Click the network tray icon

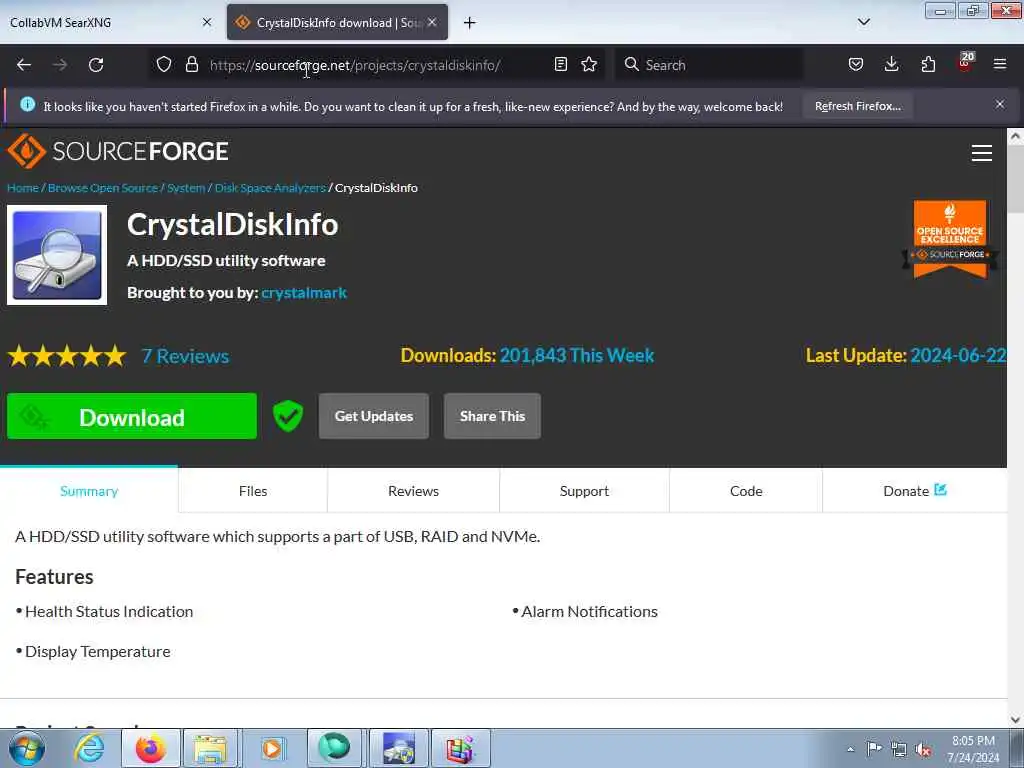pos(899,749)
